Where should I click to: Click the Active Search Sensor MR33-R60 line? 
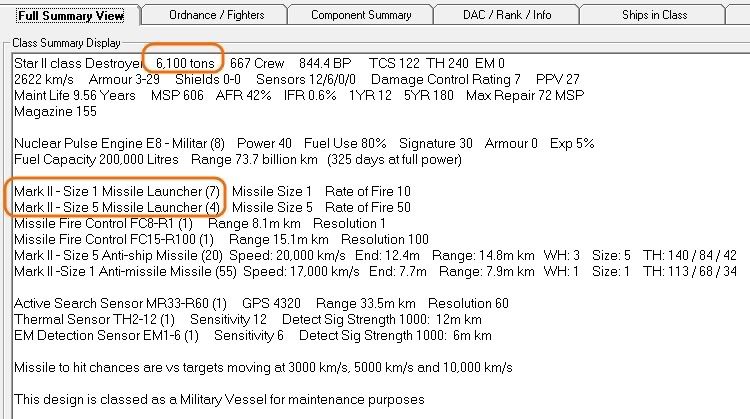[261, 304]
